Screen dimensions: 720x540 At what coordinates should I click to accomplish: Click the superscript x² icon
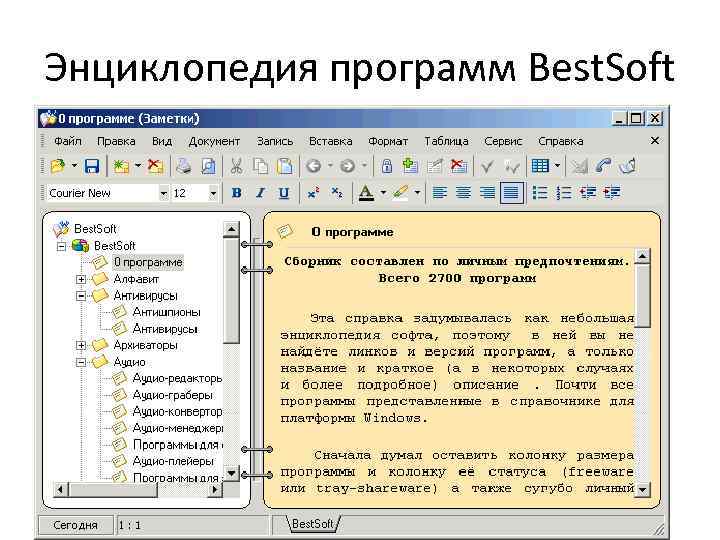[313, 193]
